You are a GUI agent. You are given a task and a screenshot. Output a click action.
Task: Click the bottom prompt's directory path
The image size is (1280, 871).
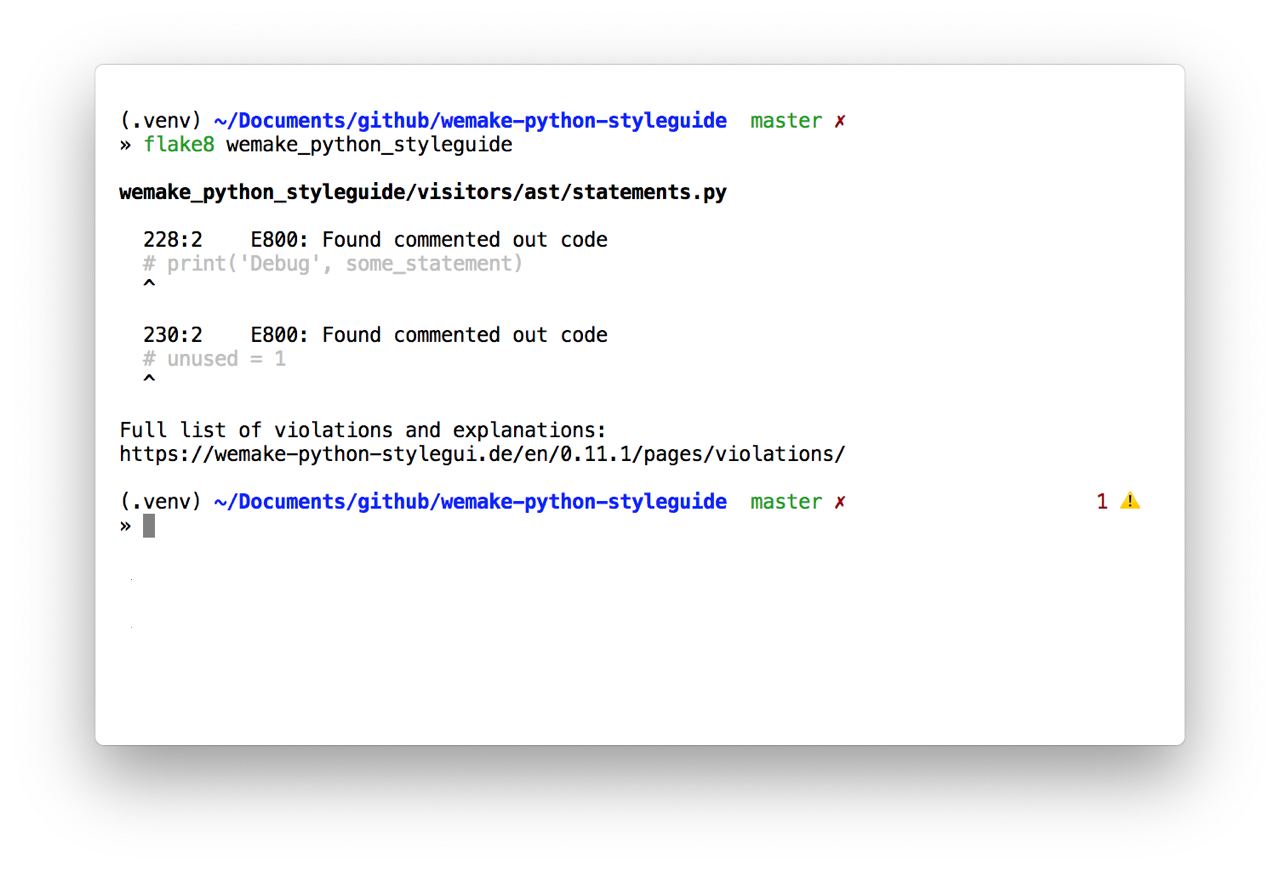470,502
